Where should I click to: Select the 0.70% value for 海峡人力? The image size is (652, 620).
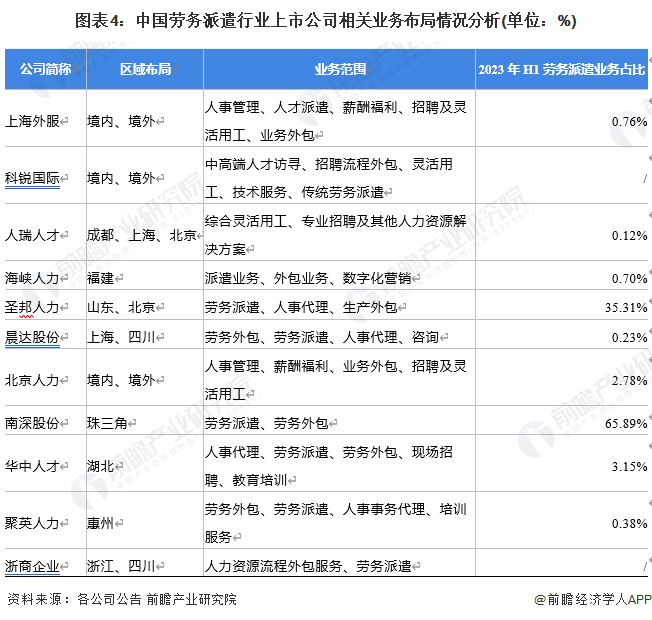click(x=629, y=279)
